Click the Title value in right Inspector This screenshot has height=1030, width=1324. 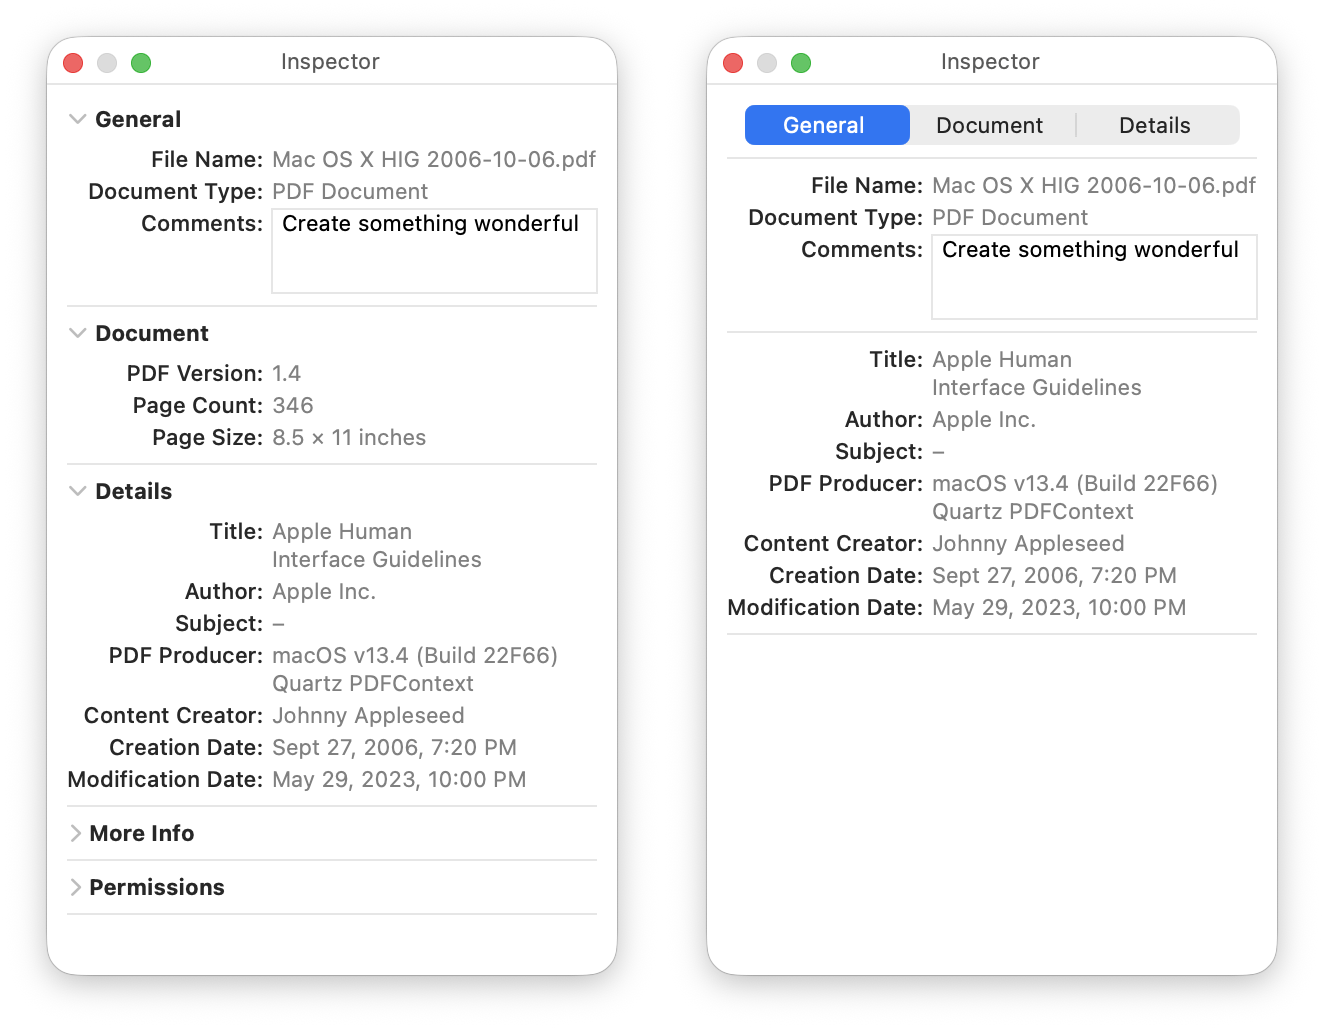click(x=1037, y=374)
